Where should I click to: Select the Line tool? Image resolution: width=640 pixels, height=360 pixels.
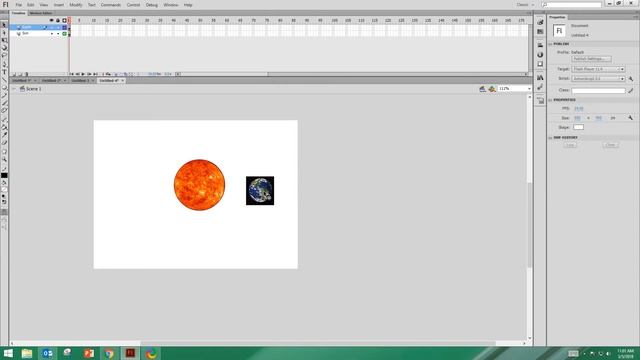[x=4, y=80]
